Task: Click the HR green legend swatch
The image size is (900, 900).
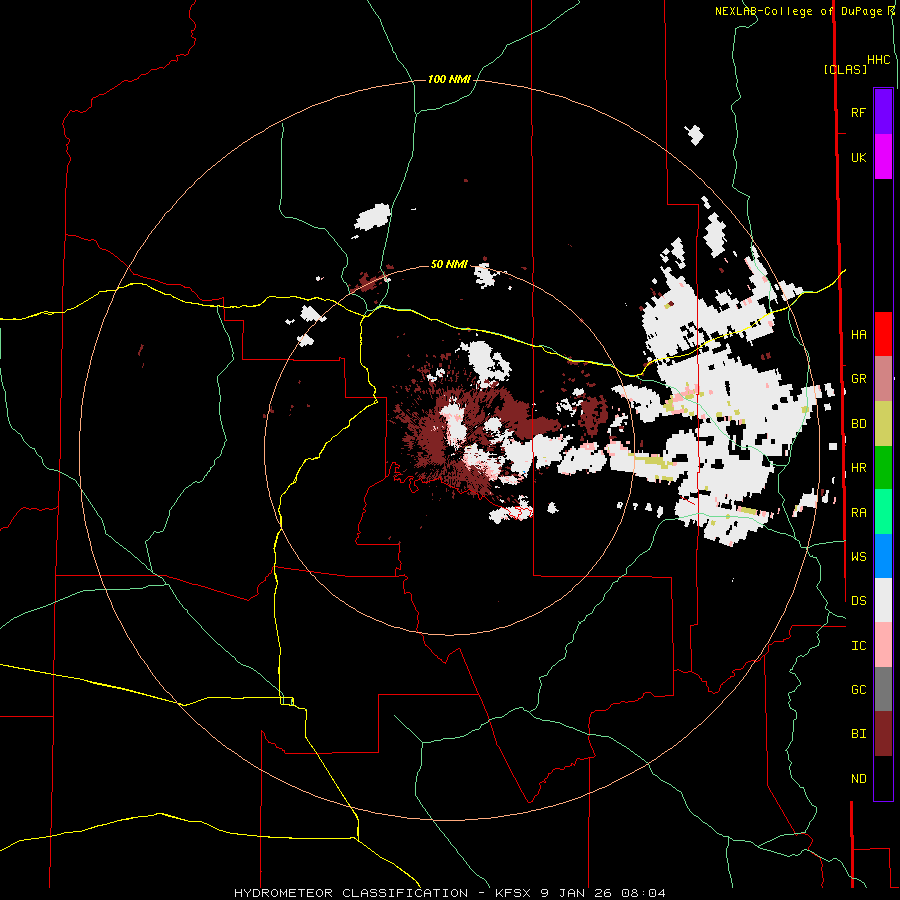Action: point(883,468)
